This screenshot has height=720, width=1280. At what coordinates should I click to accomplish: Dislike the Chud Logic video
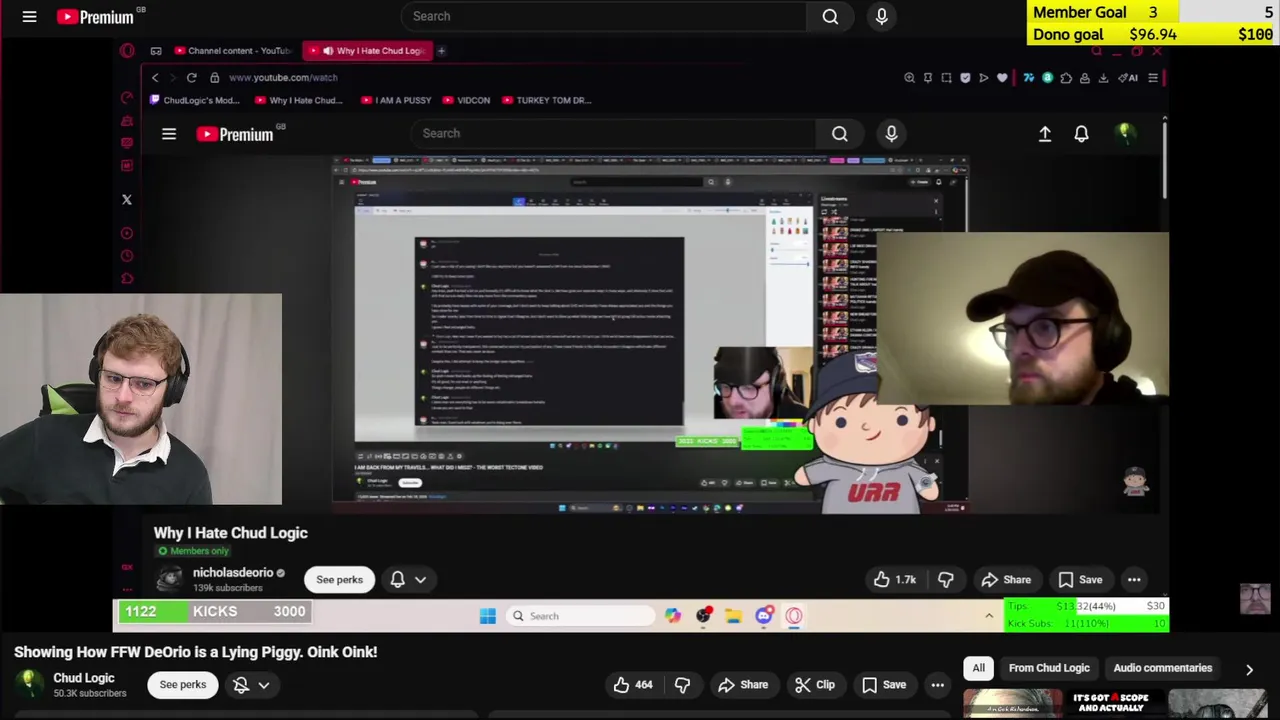pos(682,685)
